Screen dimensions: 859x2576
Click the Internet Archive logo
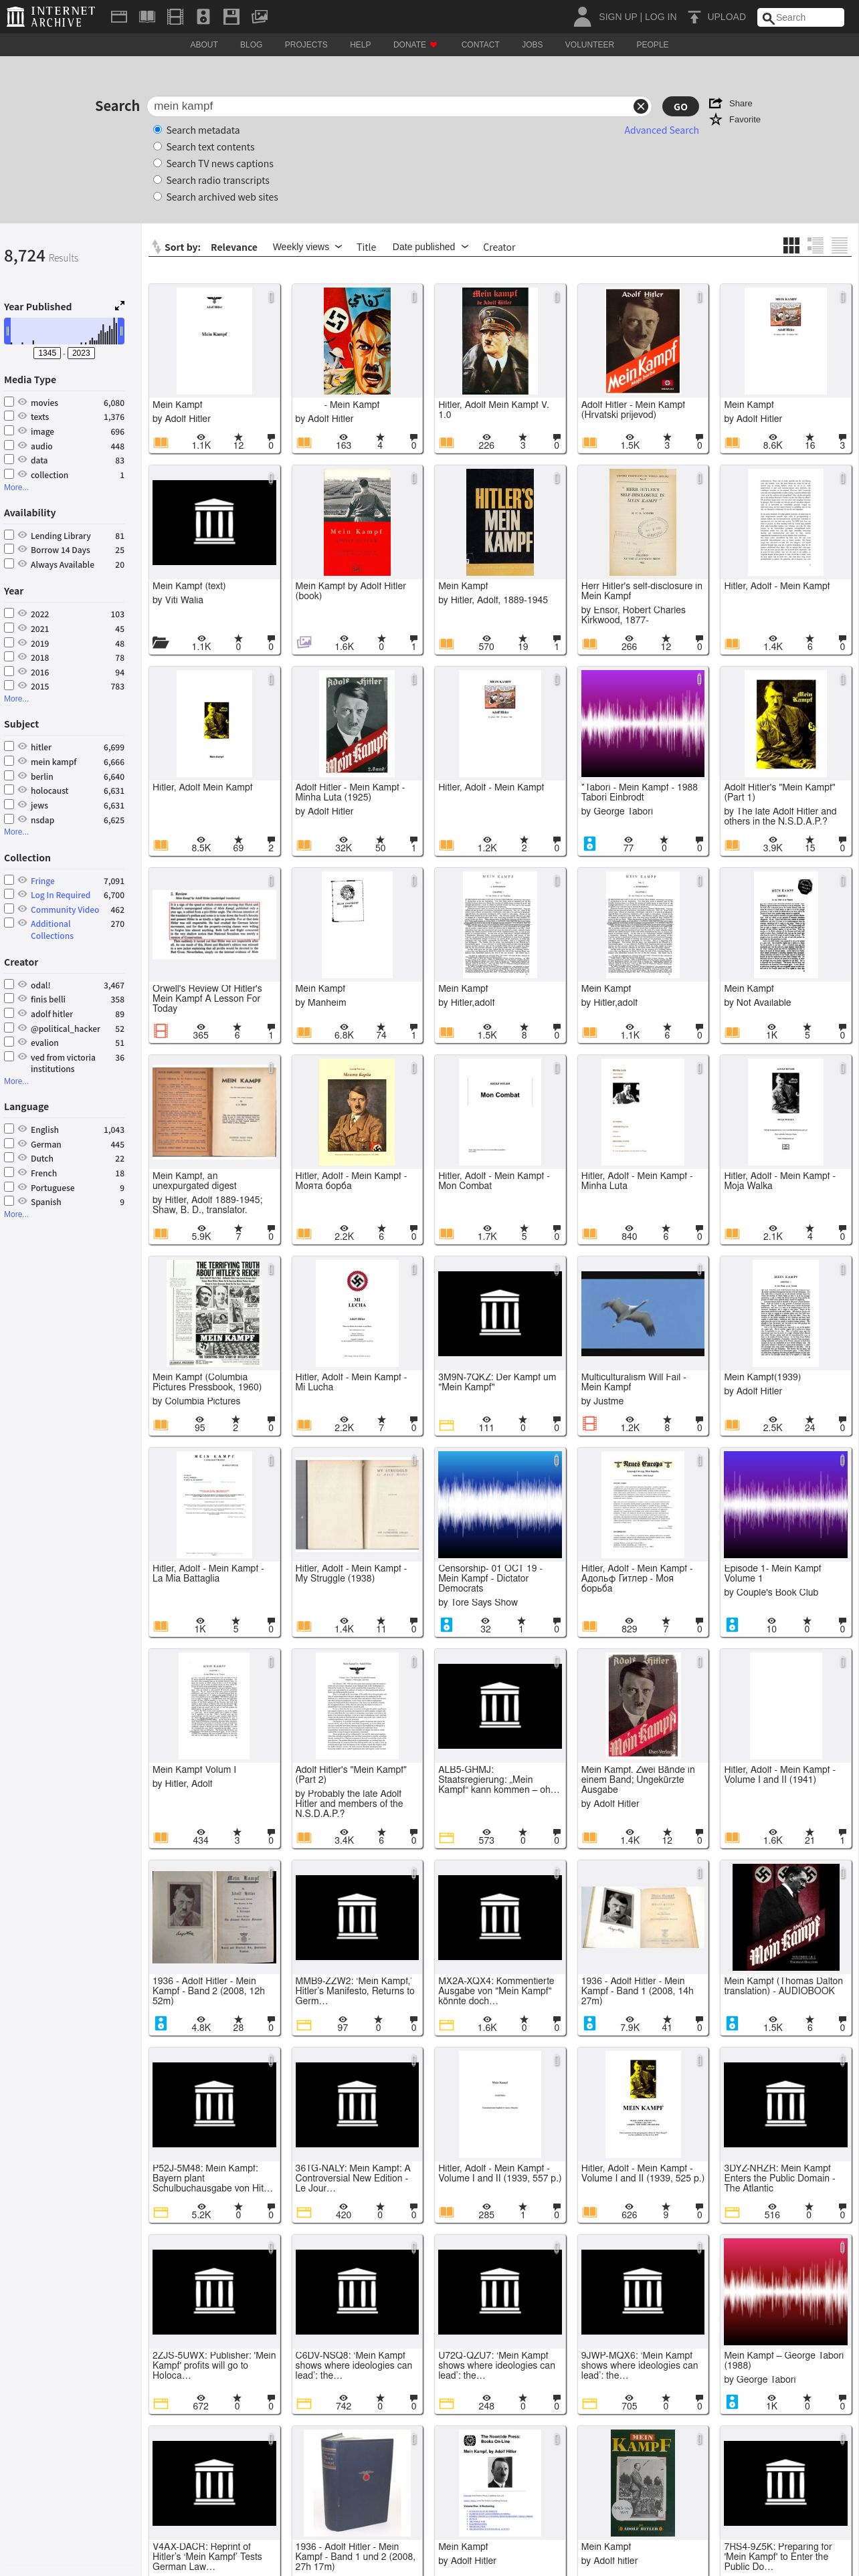[51, 16]
